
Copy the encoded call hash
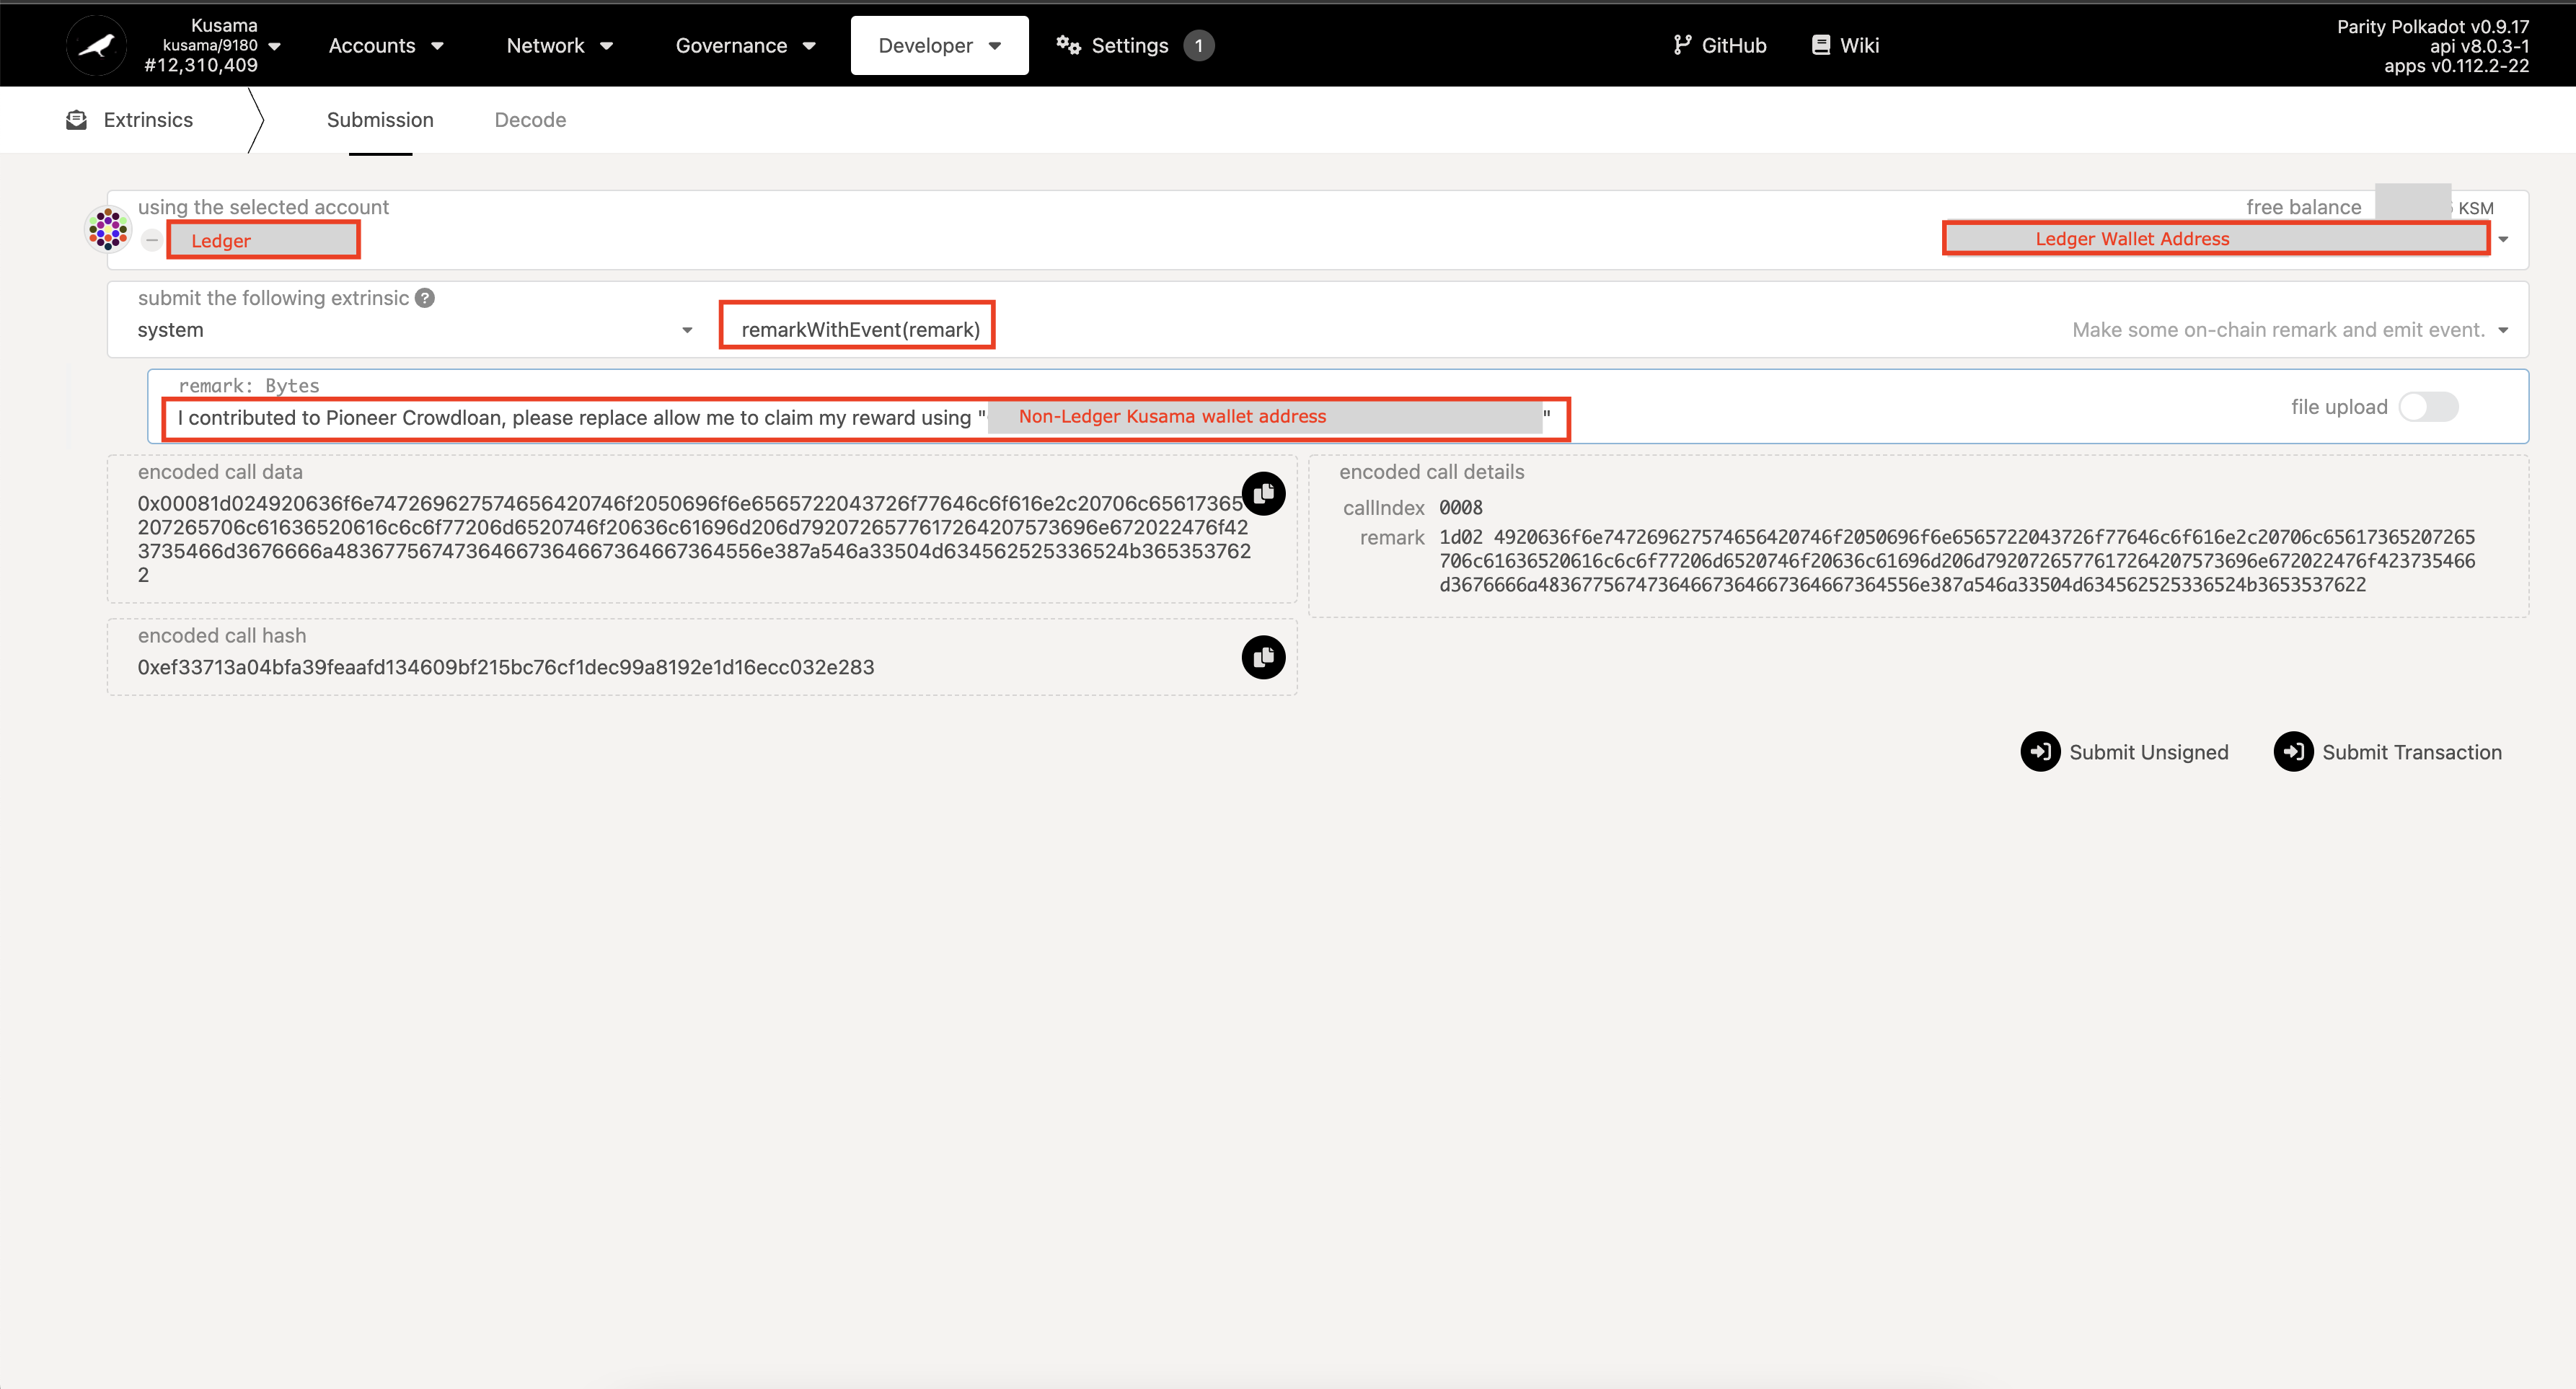1263,657
